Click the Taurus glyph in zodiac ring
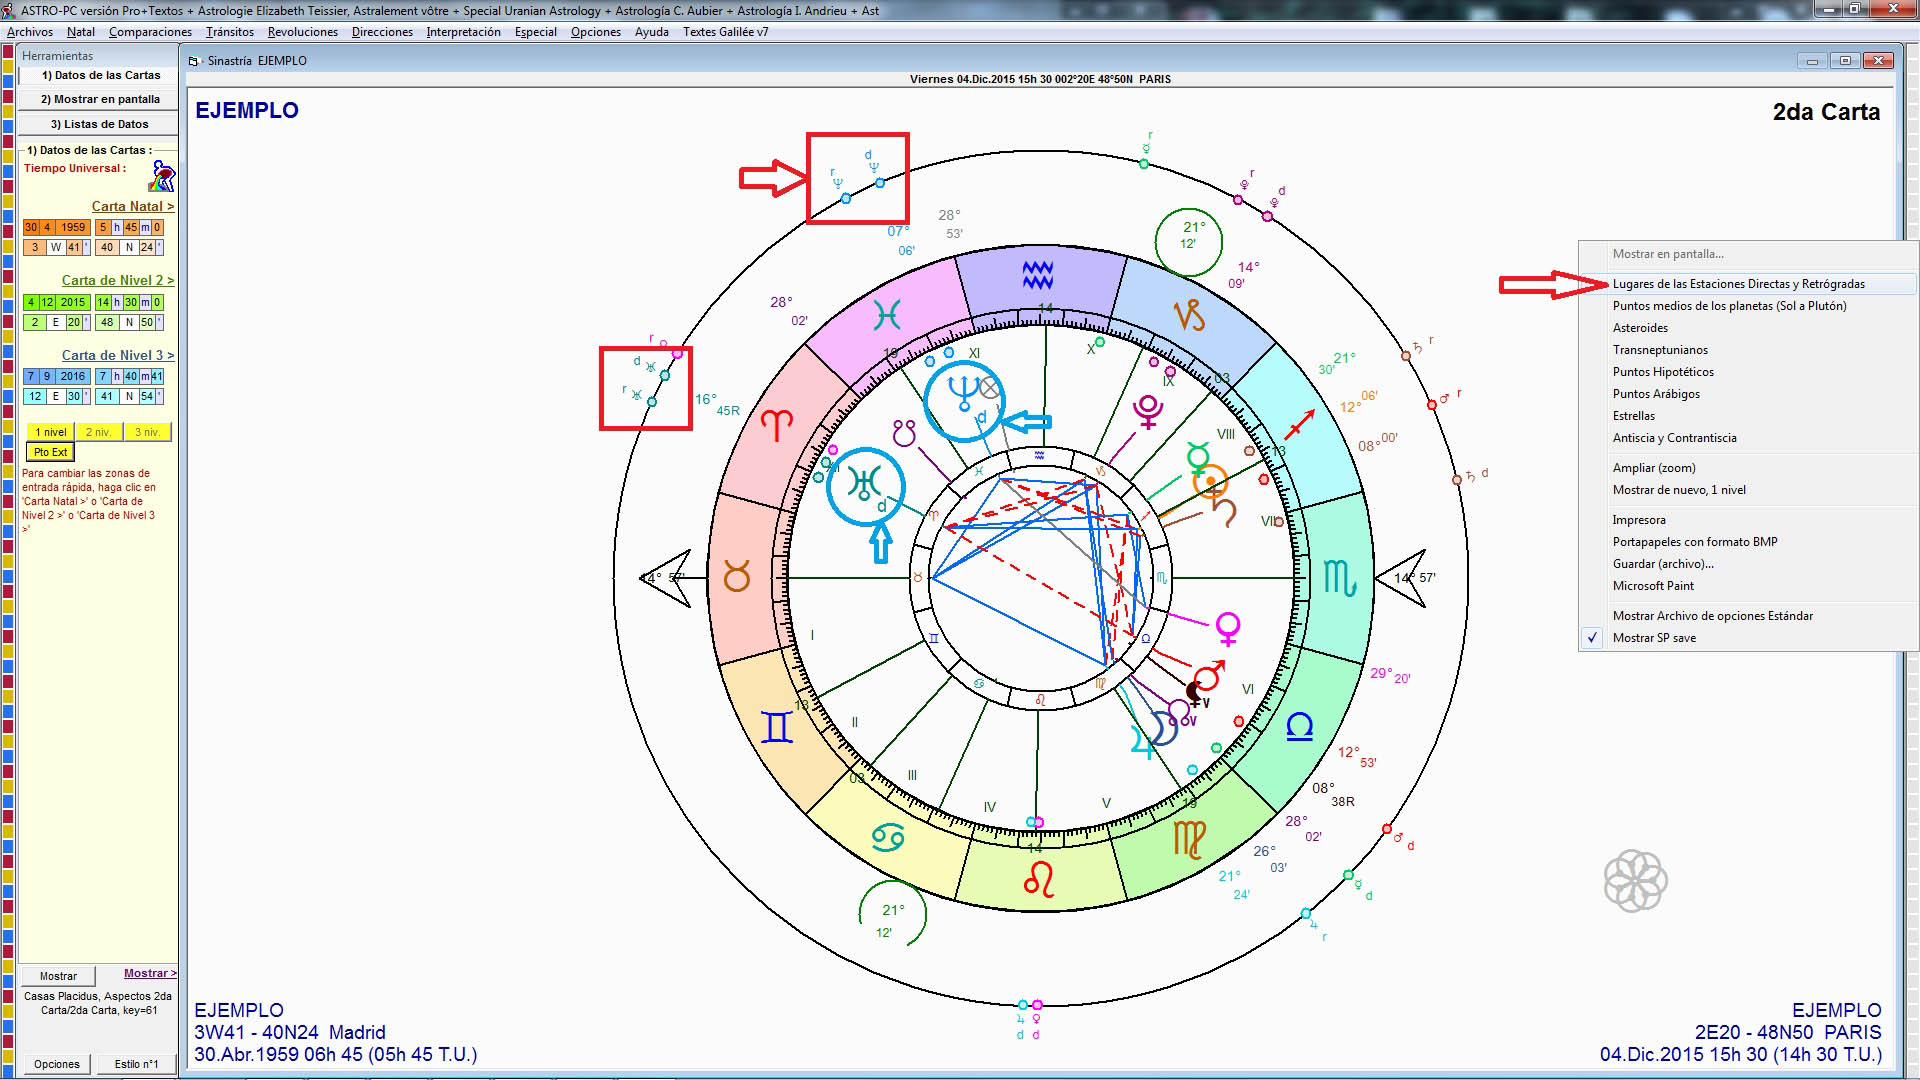The width and height of the screenshot is (1920, 1080). pyautogui.click(x=737, y=577)
